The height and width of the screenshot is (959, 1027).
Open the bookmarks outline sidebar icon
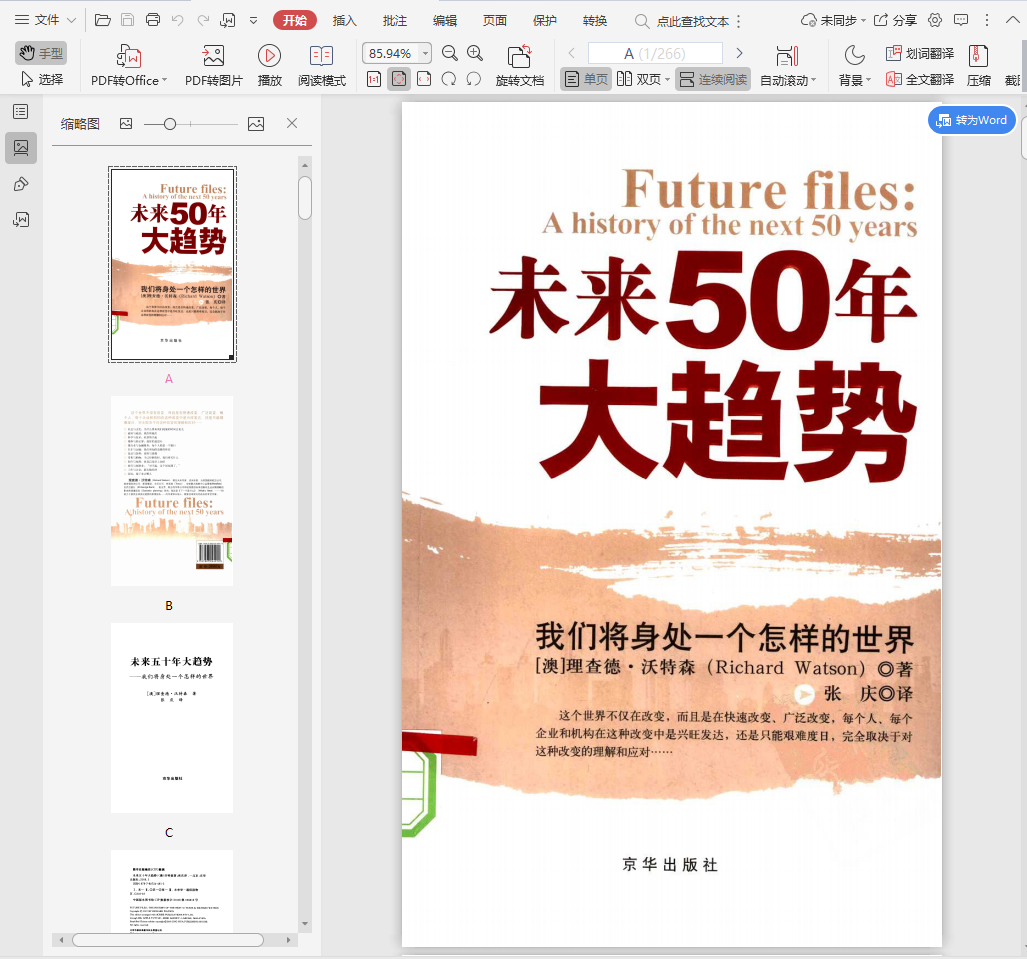click(21, 112)
